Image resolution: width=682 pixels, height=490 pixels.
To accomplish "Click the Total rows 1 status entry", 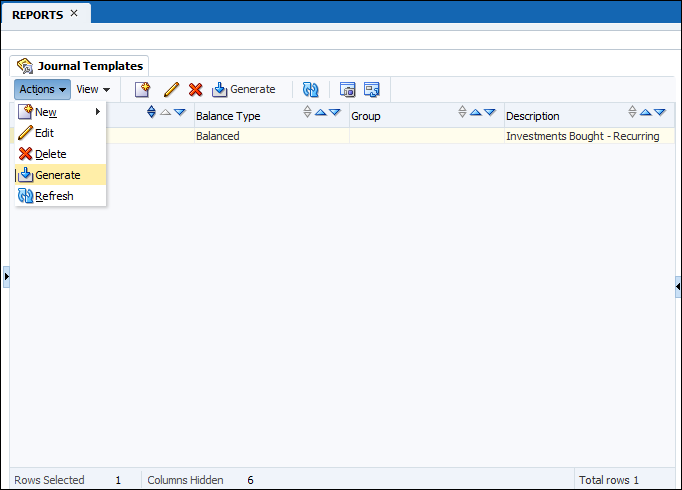I will click(608, 480).
